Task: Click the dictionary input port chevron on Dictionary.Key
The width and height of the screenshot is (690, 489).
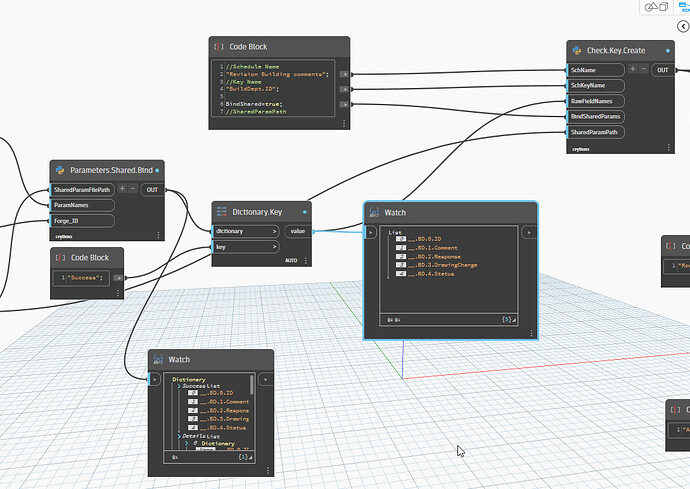Action: click(x=275, y=231)
